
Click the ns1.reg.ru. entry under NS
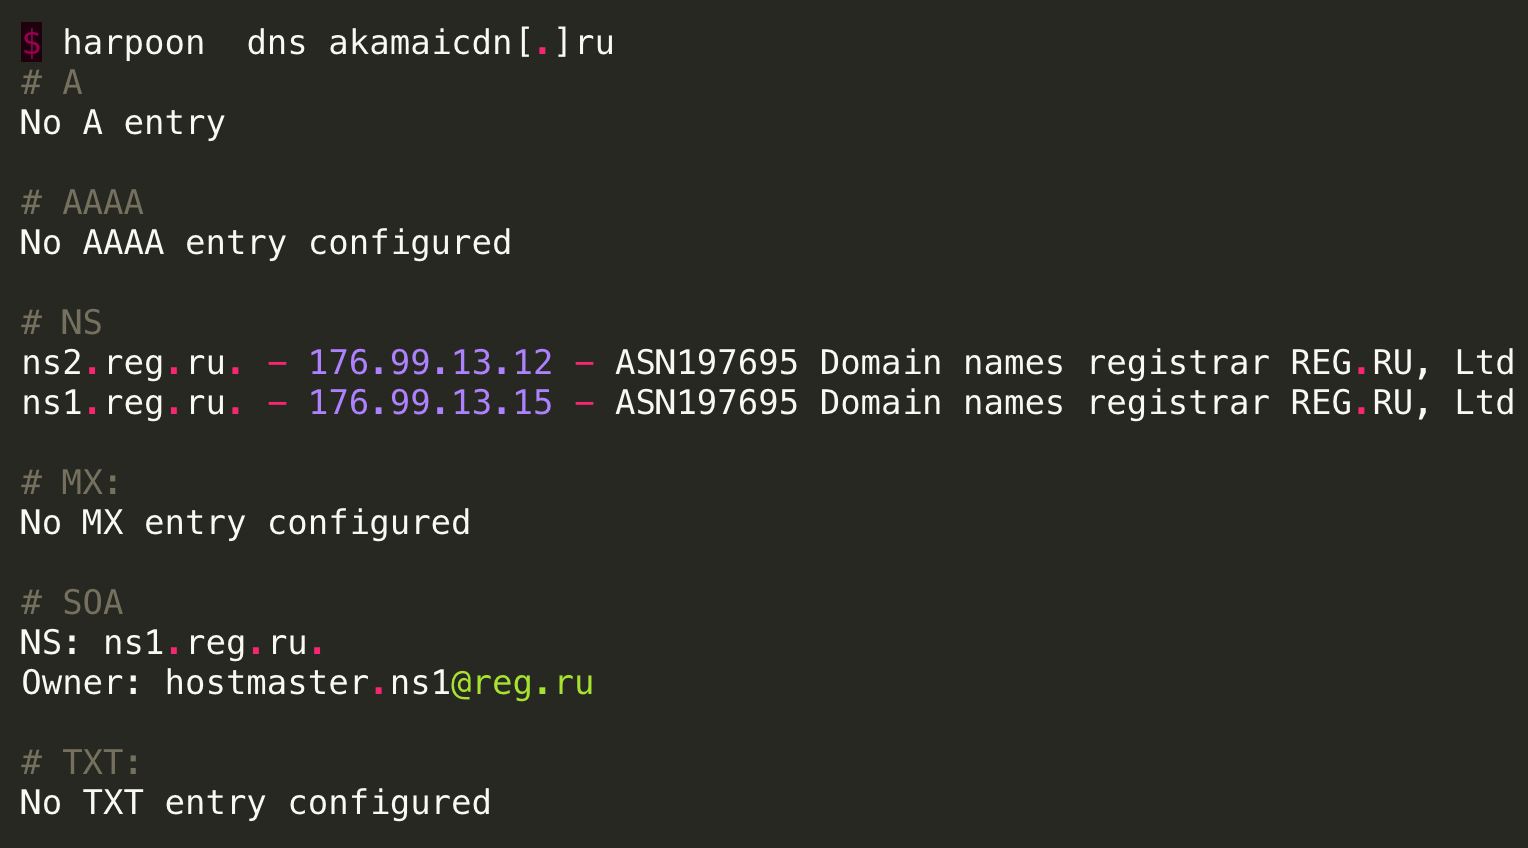pyautogui.click(x=132, y=403)
